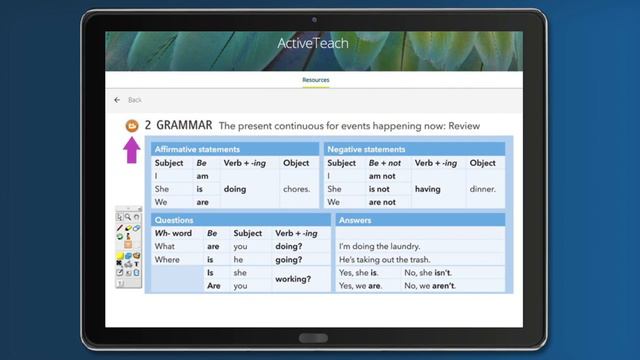Select the pointer tool in the floating toolbox
The height and width of the screenshot is (360, 640).
coord(120,217)
